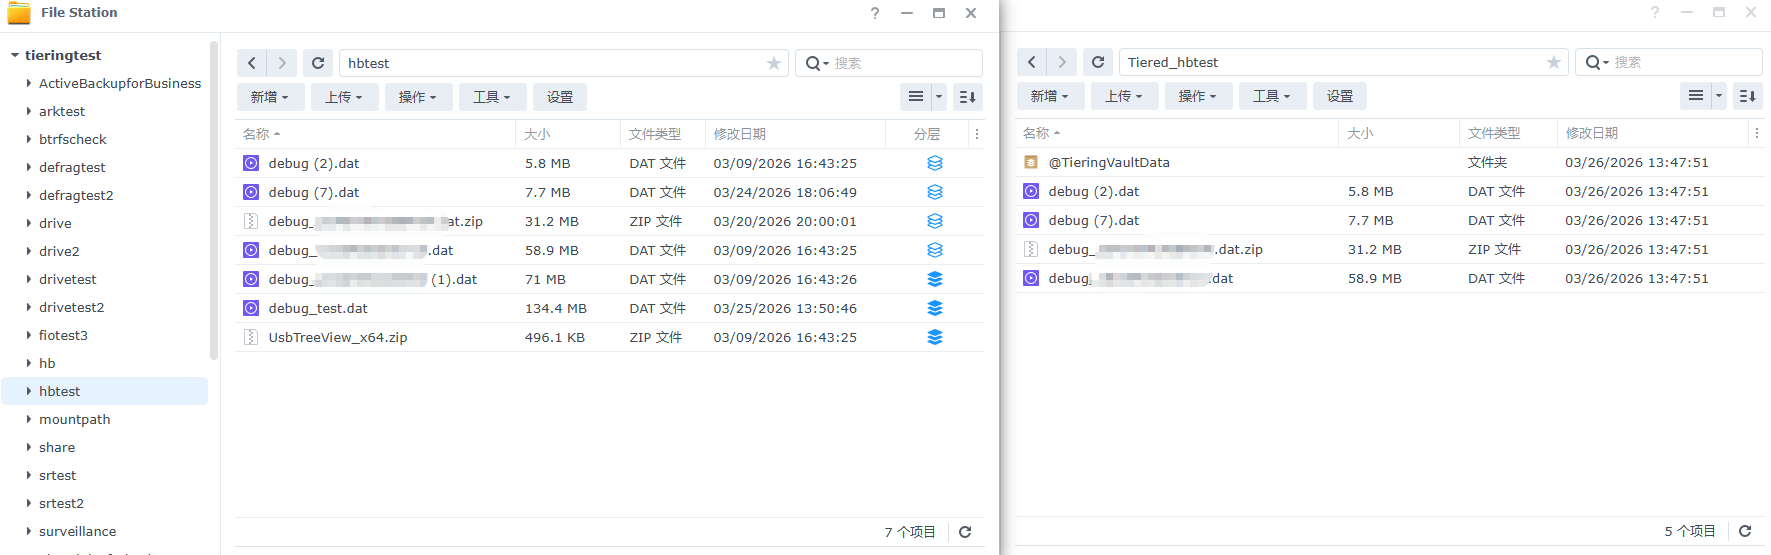Collapse the tieringtest root node

coord(15,55)
